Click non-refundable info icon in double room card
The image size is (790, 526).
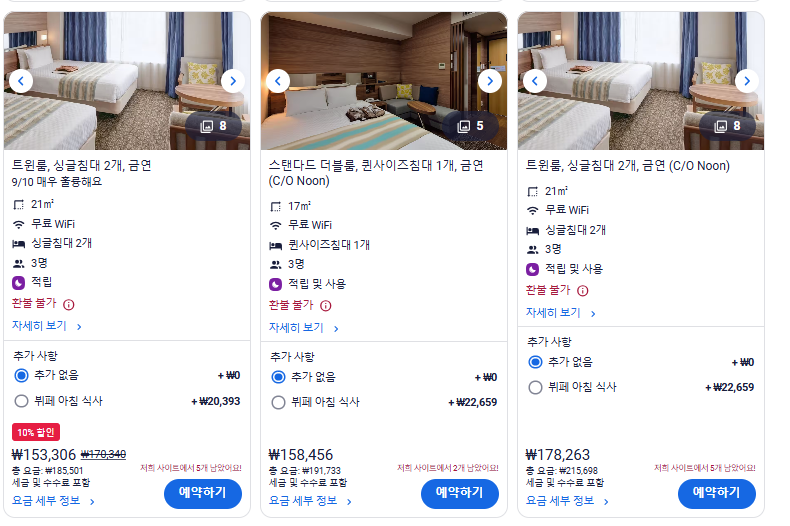tap(326, 306)
